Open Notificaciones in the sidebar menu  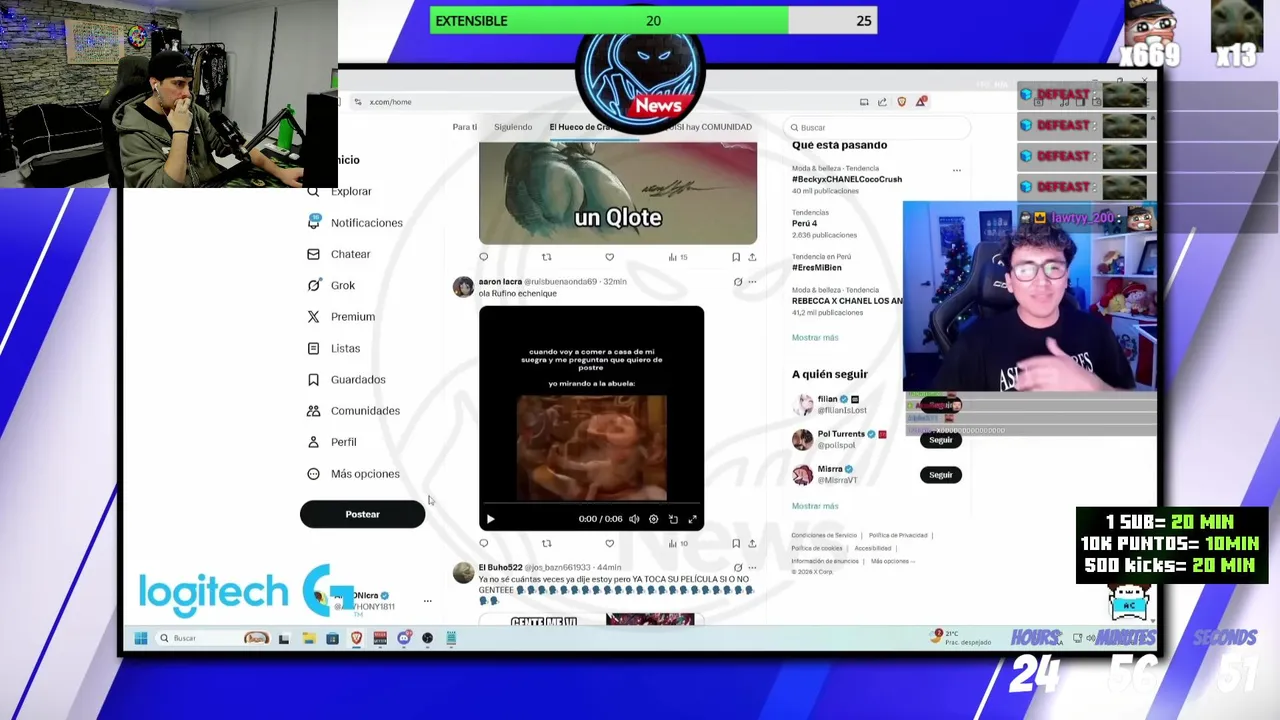pos(367,223)
